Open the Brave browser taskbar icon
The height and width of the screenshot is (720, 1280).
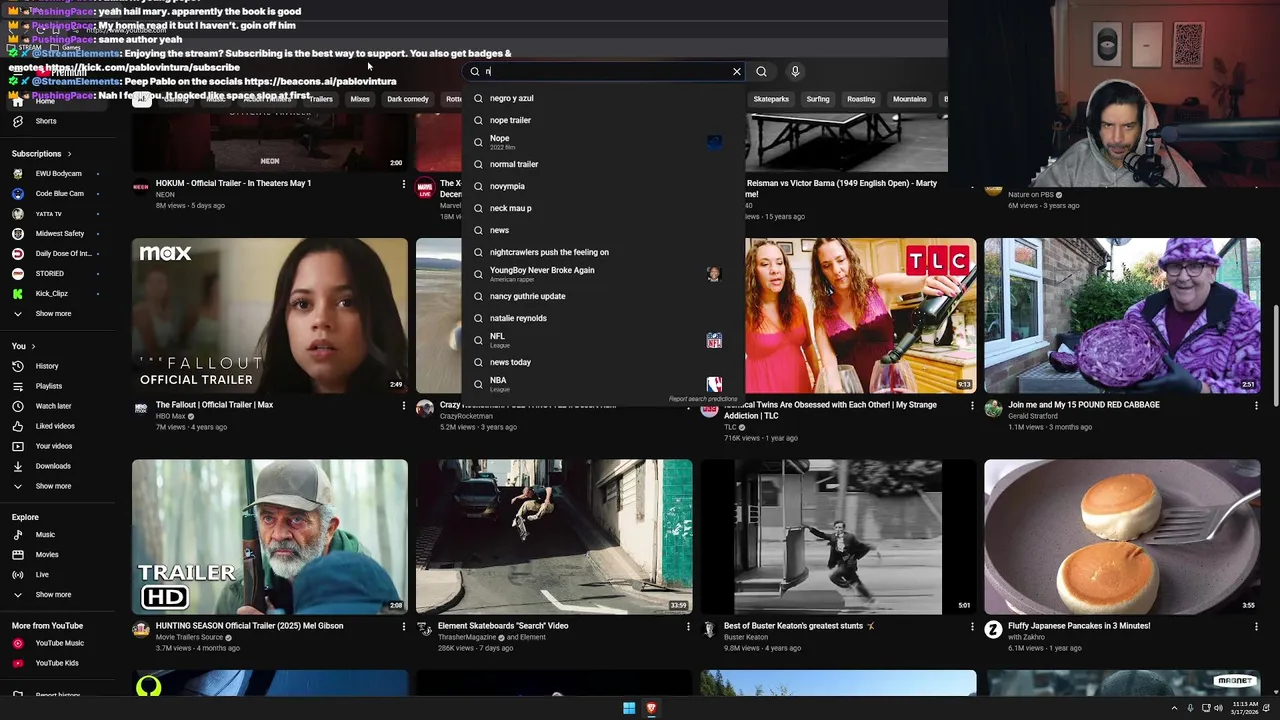pyautogui.click(x=651, y=708)
